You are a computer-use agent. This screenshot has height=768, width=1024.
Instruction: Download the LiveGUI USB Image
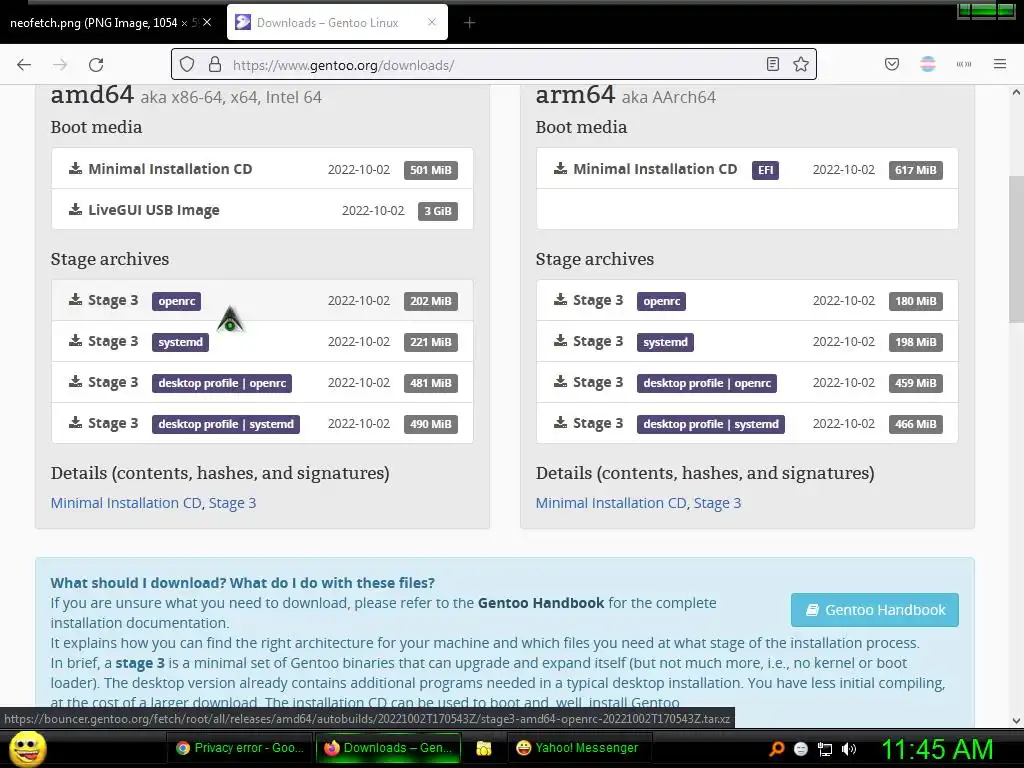[262, 210]
